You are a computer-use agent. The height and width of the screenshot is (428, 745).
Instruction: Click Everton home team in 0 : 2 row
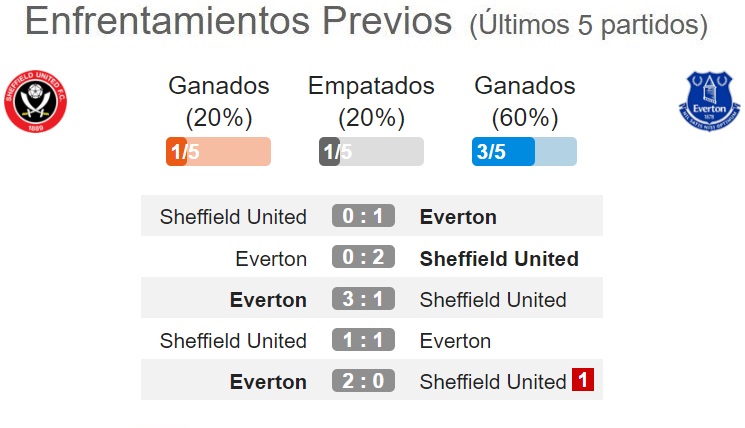click(x=271, y=259)
